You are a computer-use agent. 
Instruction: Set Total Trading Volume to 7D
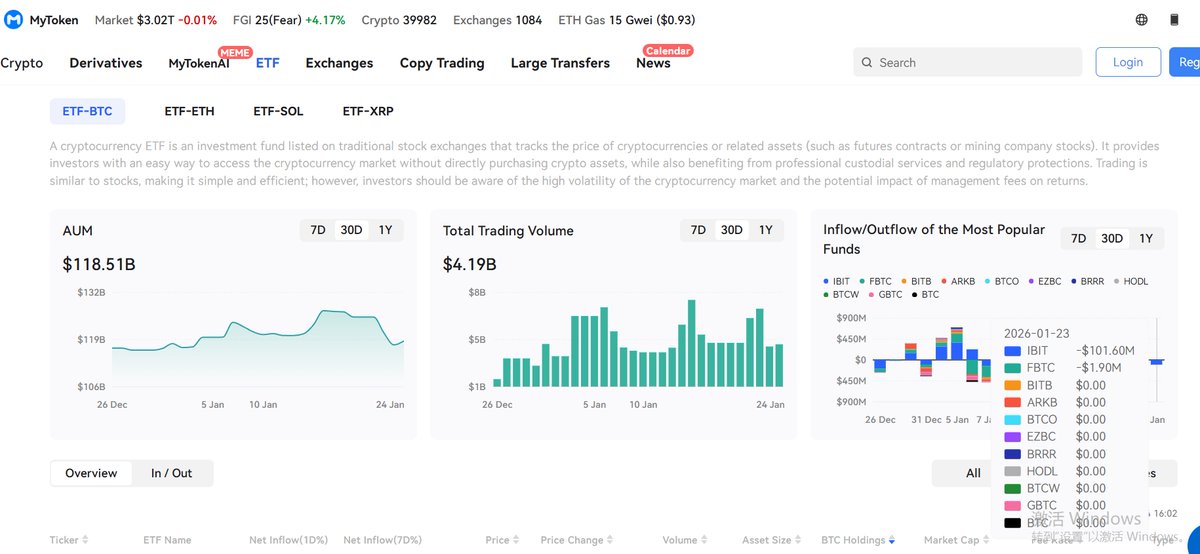pyautogui.click(x=698, y=230)
